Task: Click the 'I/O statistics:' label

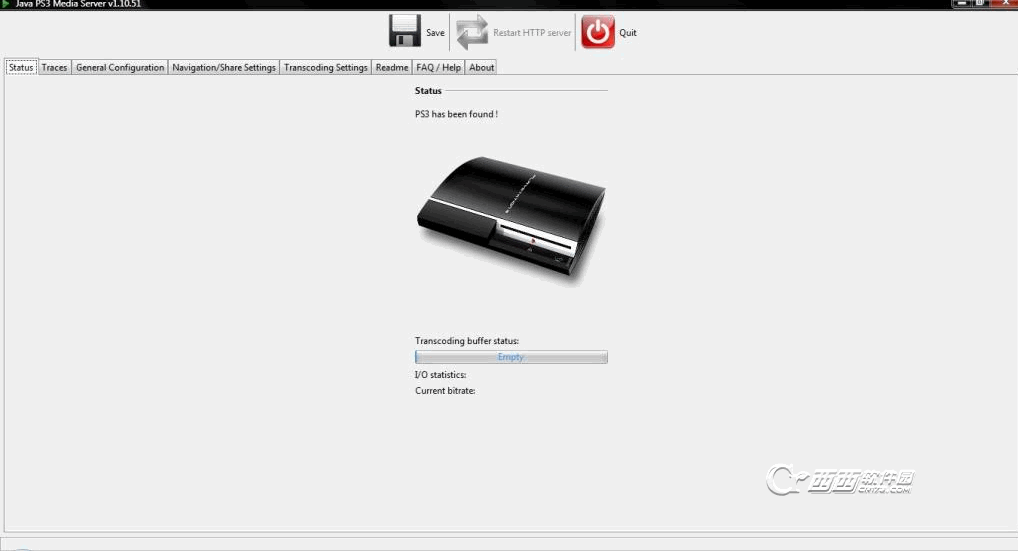Action: (440, 374)
